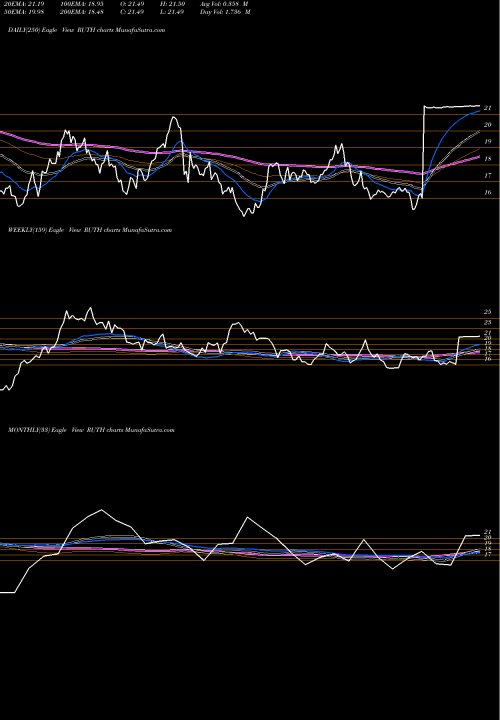Click the 25 price label on weekly chart
This screenshot has width=500, height=720.
(x=488, y=312)
